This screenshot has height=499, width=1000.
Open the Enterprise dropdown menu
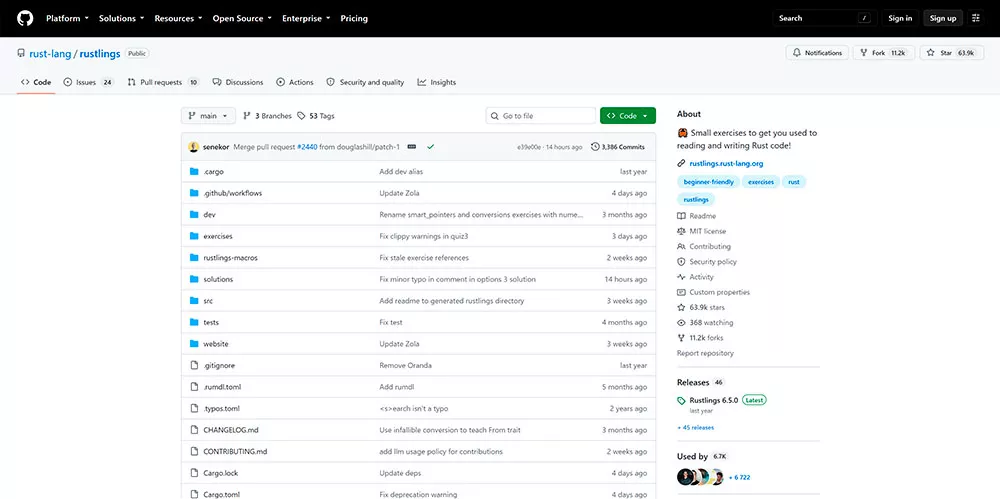click(305, 19)
